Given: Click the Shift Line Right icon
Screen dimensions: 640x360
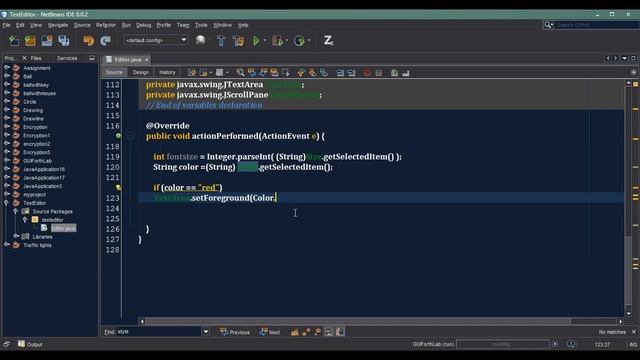Looking at the screenshot, I should pos(351,73).
